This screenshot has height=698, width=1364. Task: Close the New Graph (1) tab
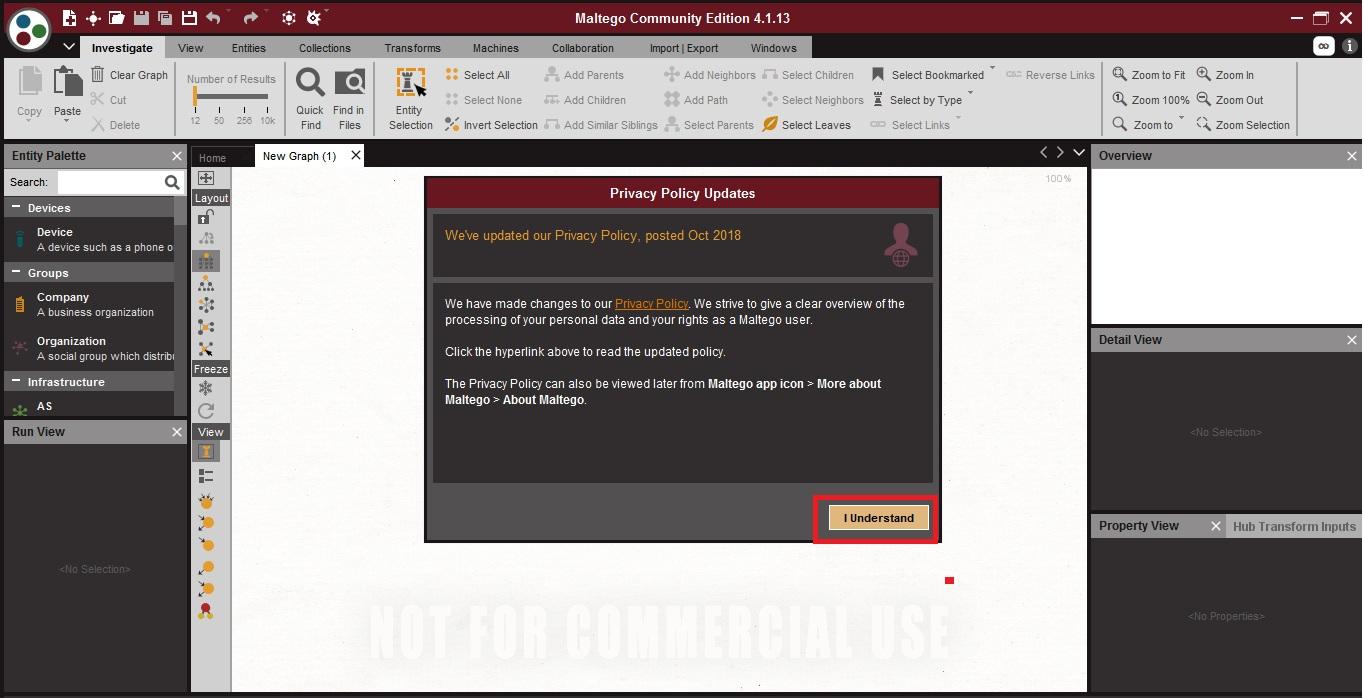click(356, 156)
